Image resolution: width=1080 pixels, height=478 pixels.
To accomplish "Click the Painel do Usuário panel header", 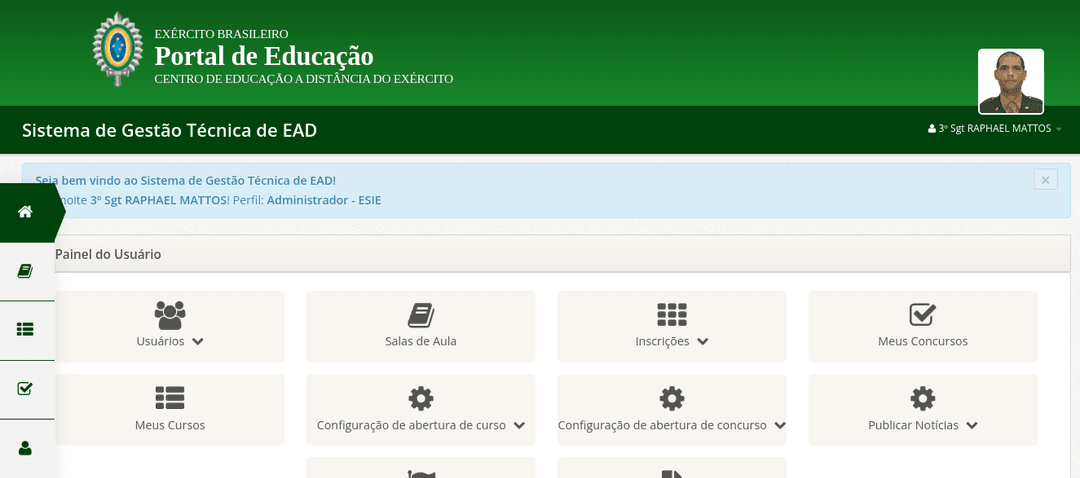I will [x=108, y=254].
